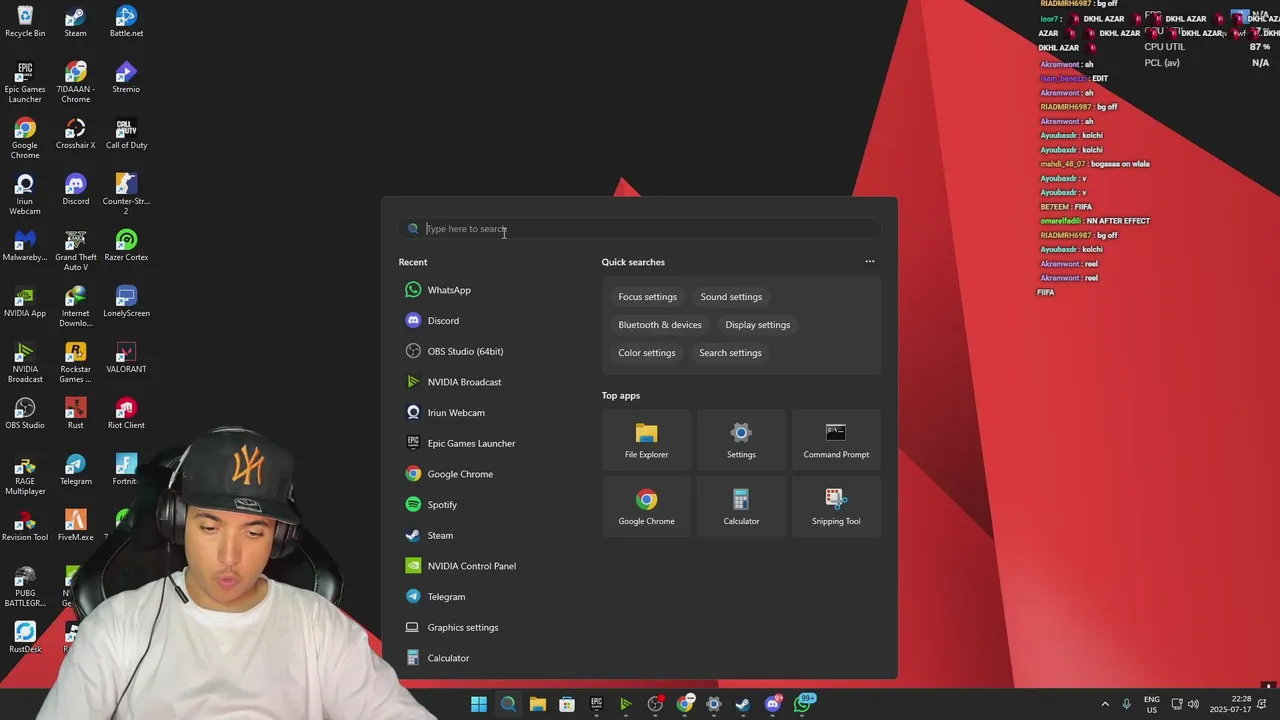
Task: Select the FiveM.exe desktop shortcut
Action: (75, 526)
